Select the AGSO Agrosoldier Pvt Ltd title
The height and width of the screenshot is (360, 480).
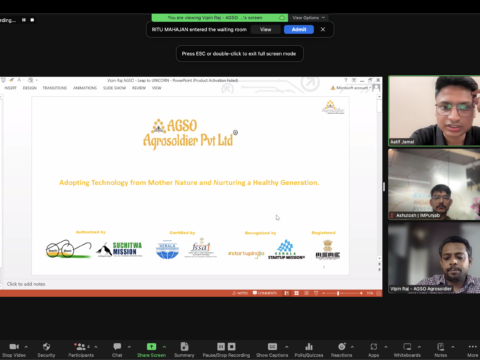tap(189, 134)
